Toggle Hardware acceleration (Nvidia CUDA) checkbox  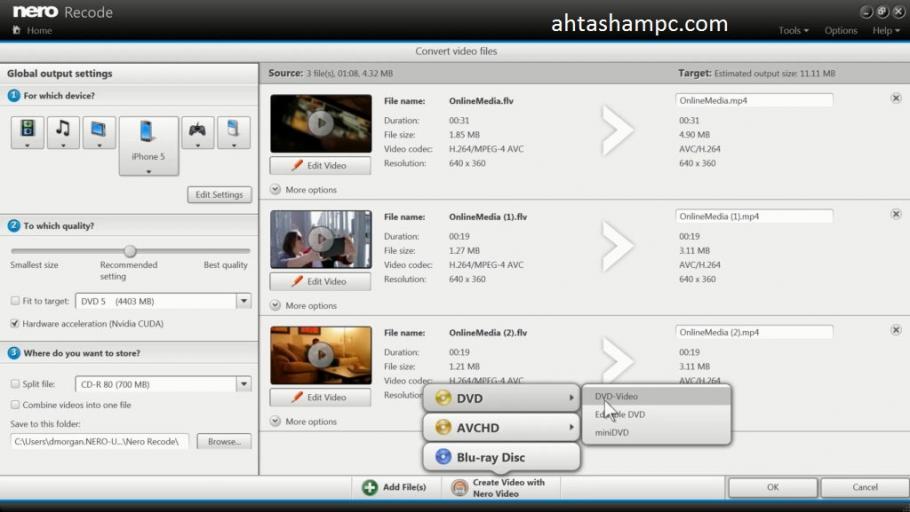click(x=15, y=323)
